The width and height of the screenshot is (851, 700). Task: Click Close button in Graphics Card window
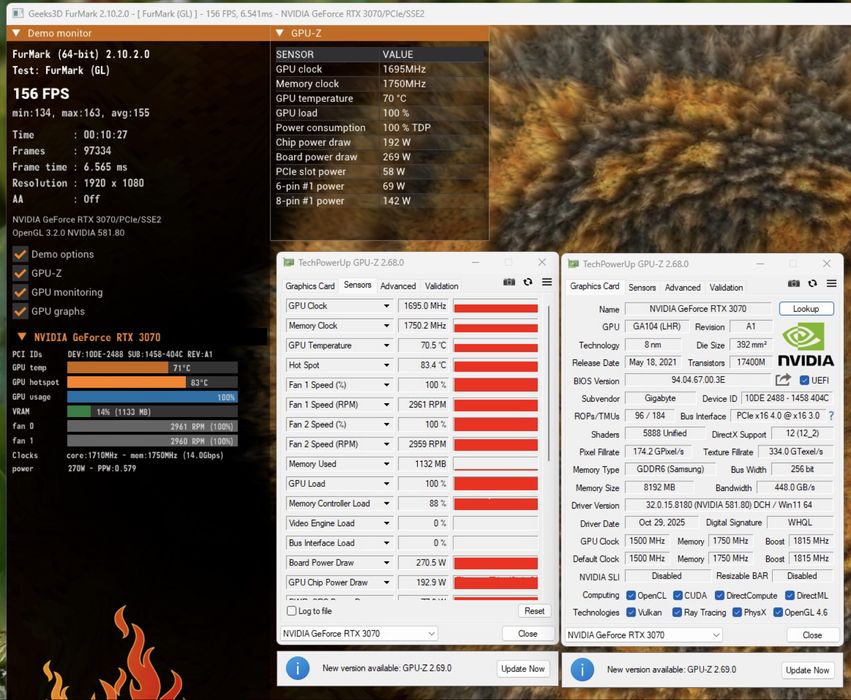812,635
